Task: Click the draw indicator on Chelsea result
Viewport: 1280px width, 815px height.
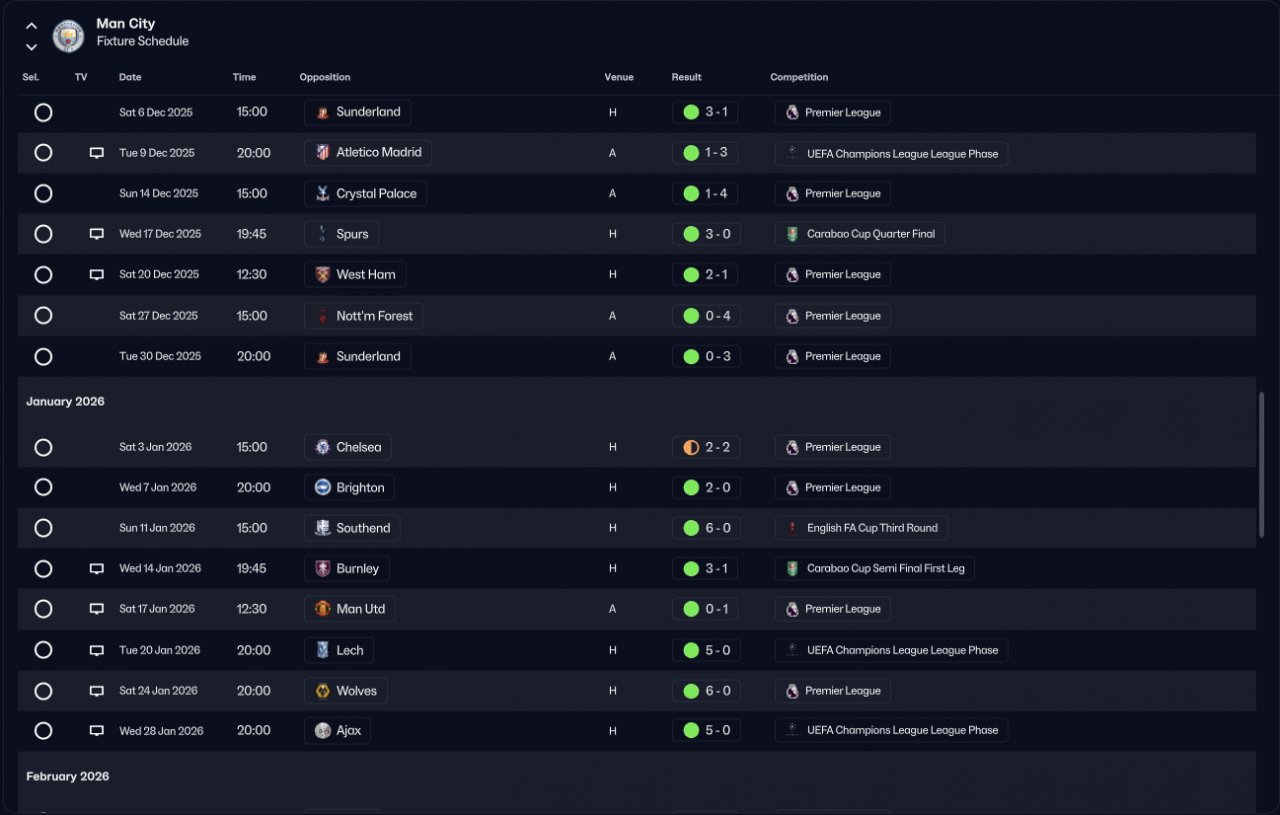Action: click(691, 447)
